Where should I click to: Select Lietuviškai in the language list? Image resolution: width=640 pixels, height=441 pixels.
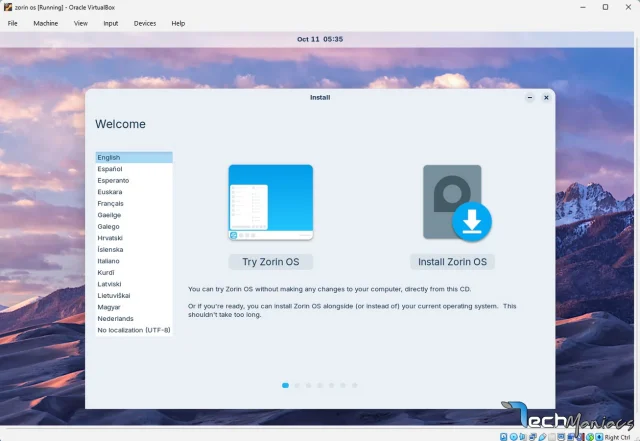point(134,295)
